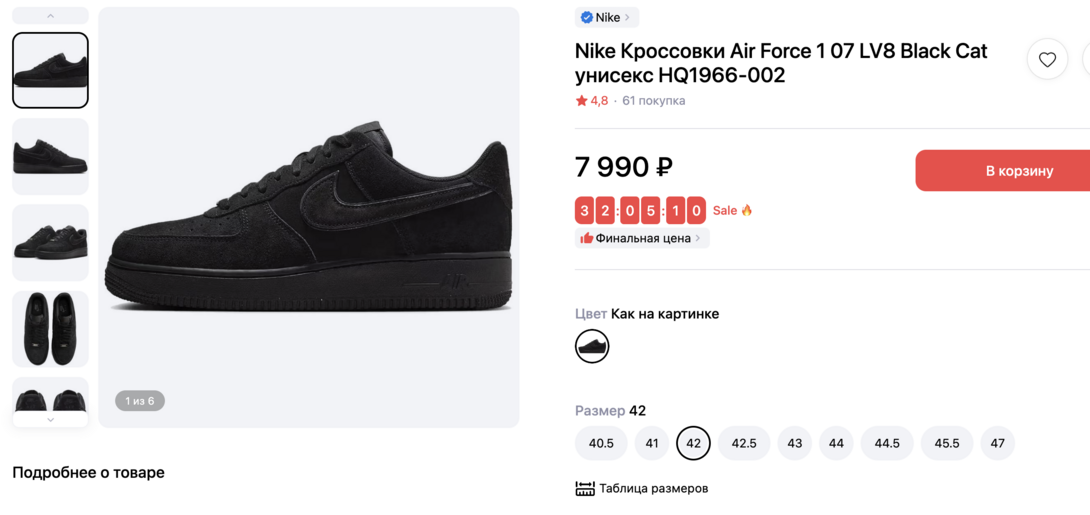The width and height of the screenshot is (1090, 515).
Task: Click the fire Sale icon
Action: 747,210
